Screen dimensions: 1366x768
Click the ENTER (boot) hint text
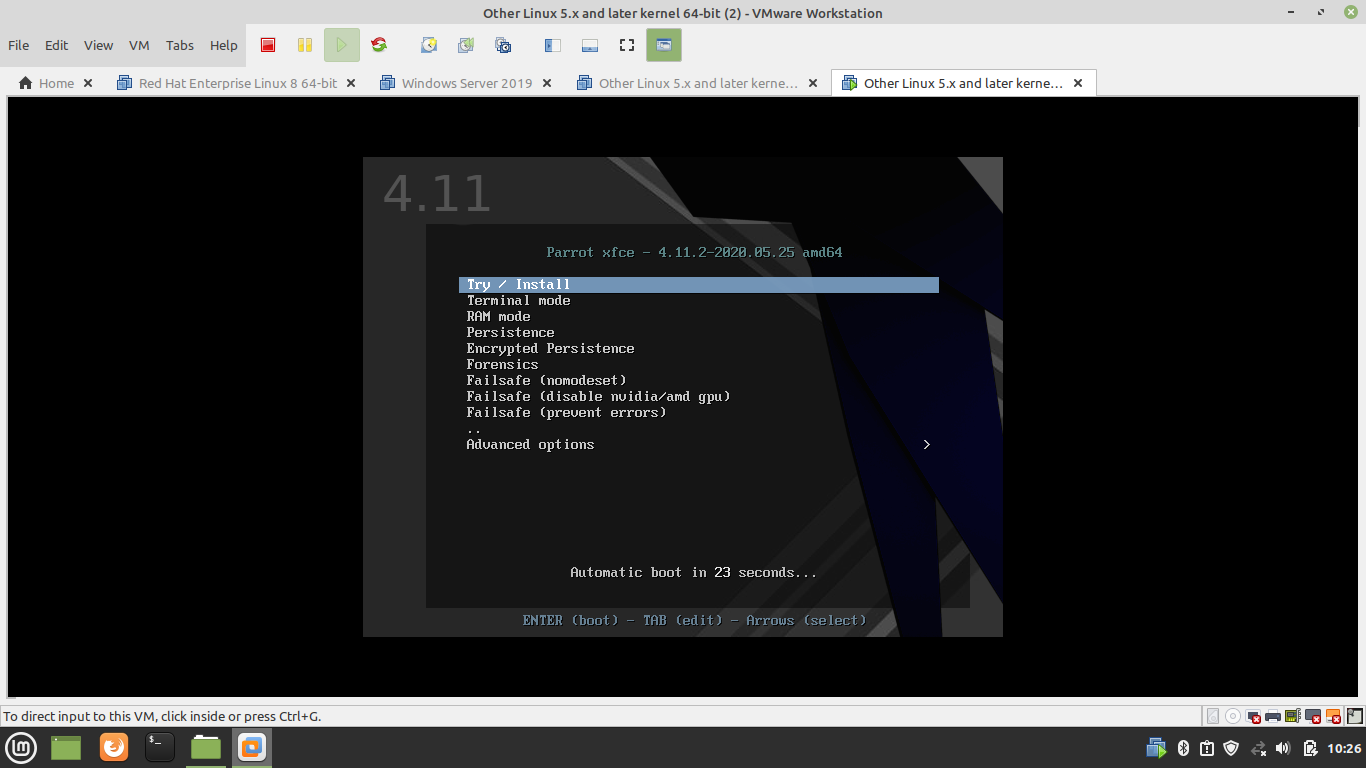(571, 621)
